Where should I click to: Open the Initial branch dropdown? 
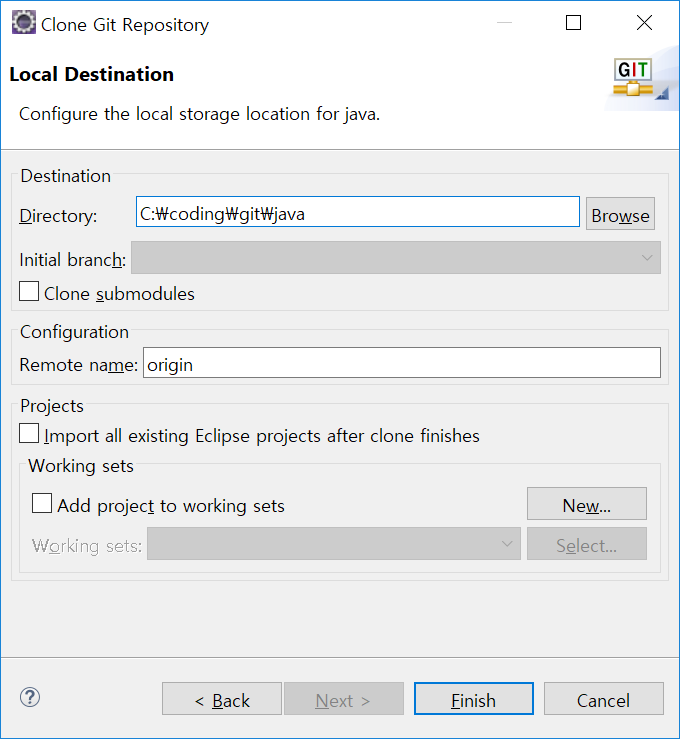[x=395, y=258]
